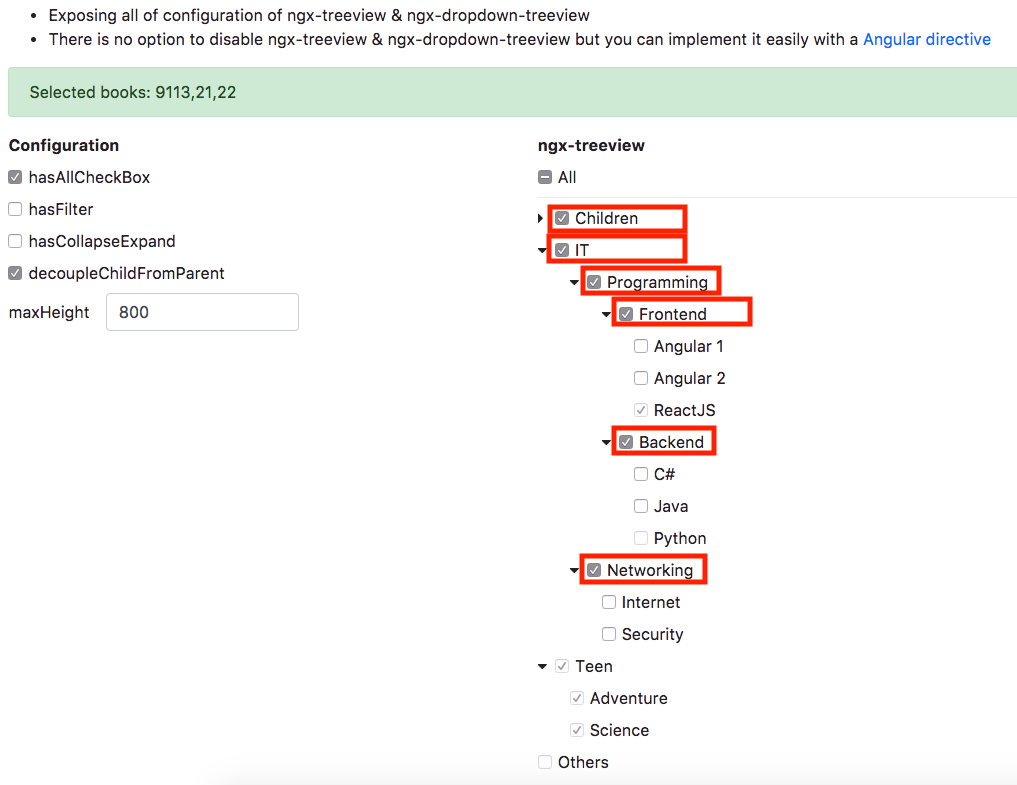Check the Security item under Networking

point(608,633)
